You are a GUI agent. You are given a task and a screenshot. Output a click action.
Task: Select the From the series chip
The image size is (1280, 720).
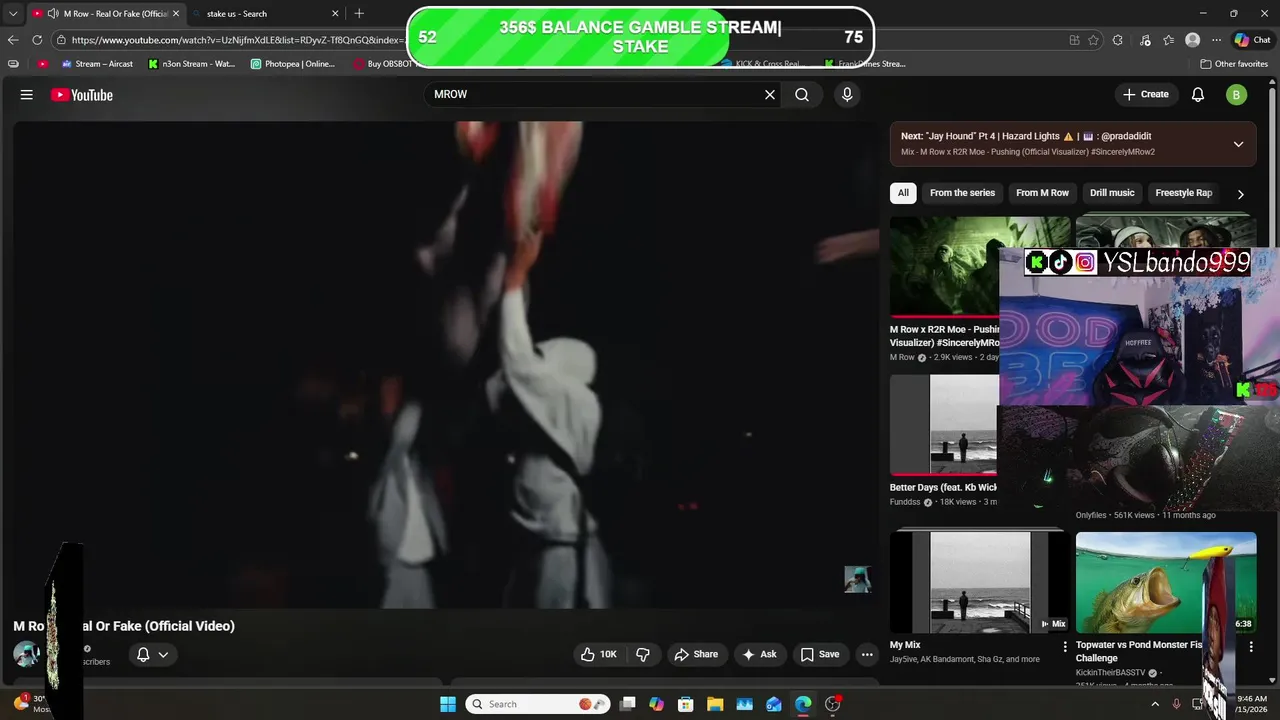point(962,193)
